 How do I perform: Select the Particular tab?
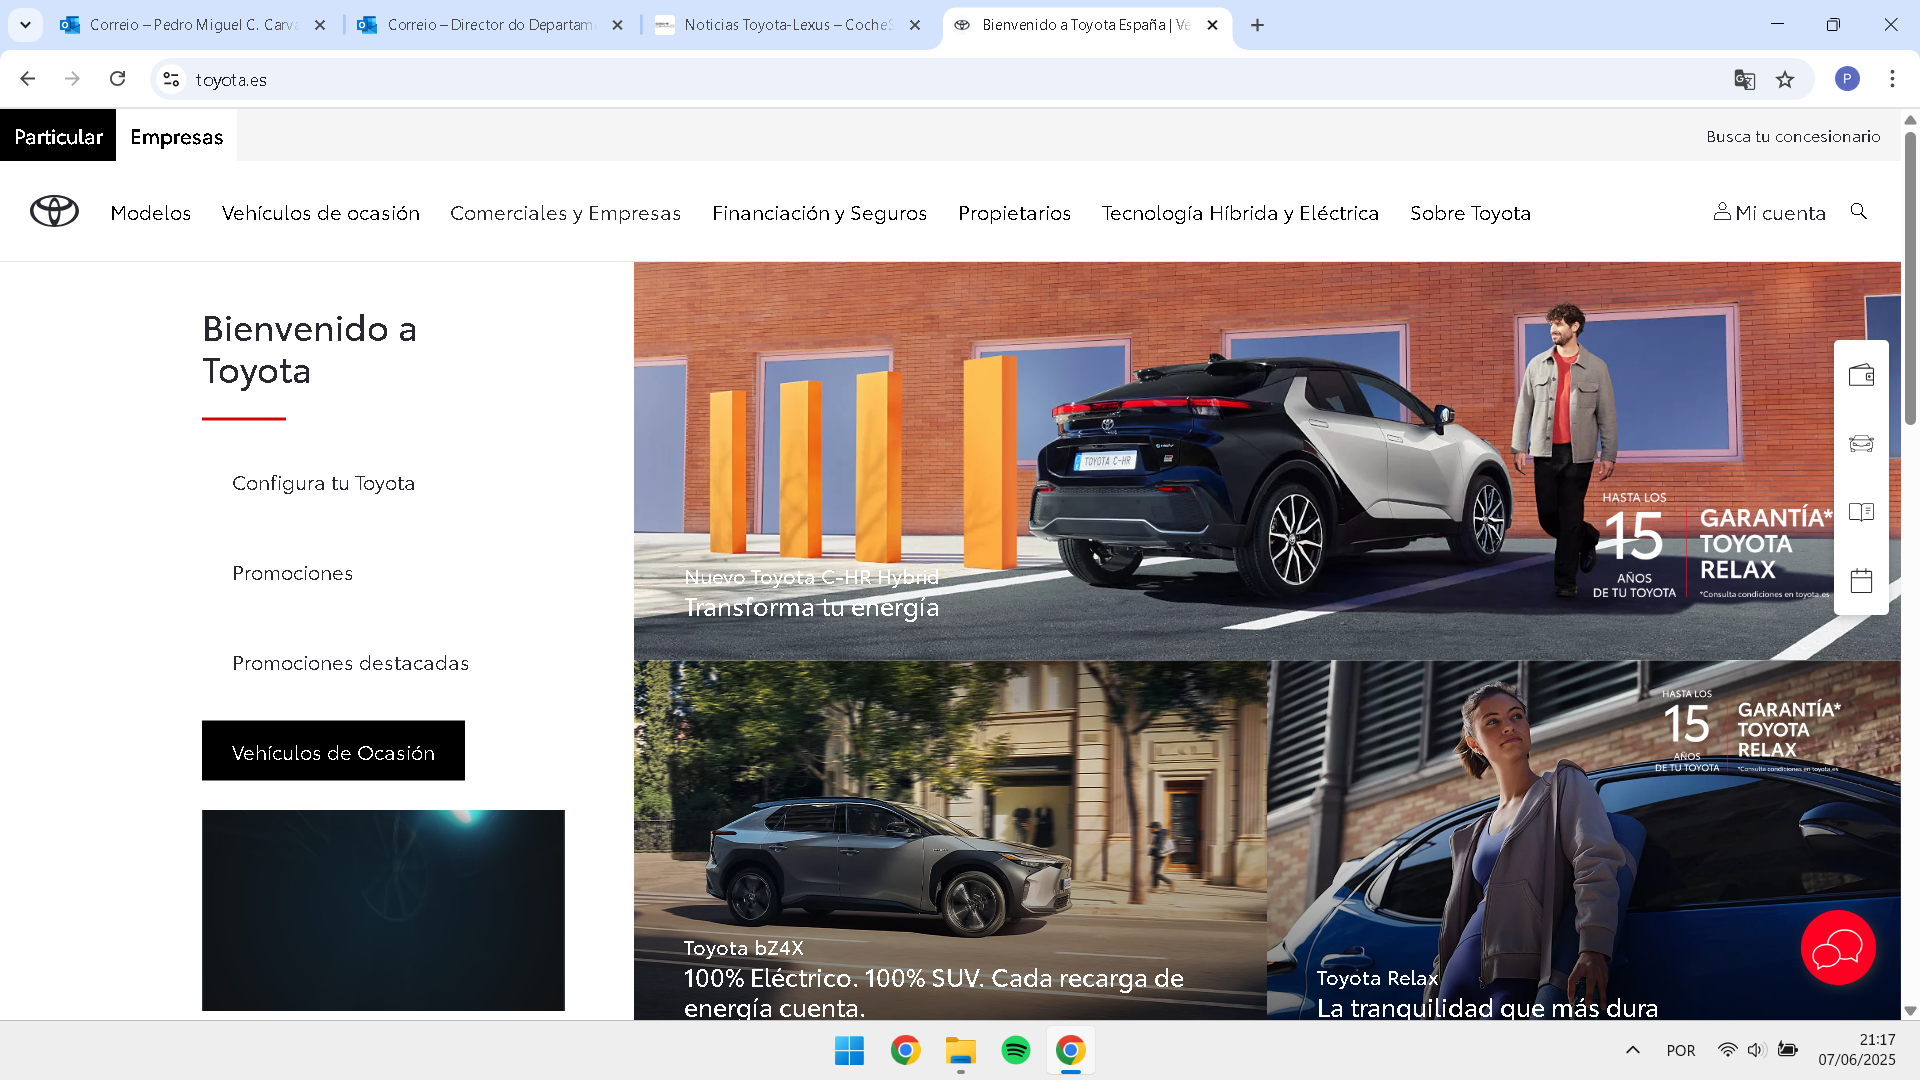click(x=58, y=136)
